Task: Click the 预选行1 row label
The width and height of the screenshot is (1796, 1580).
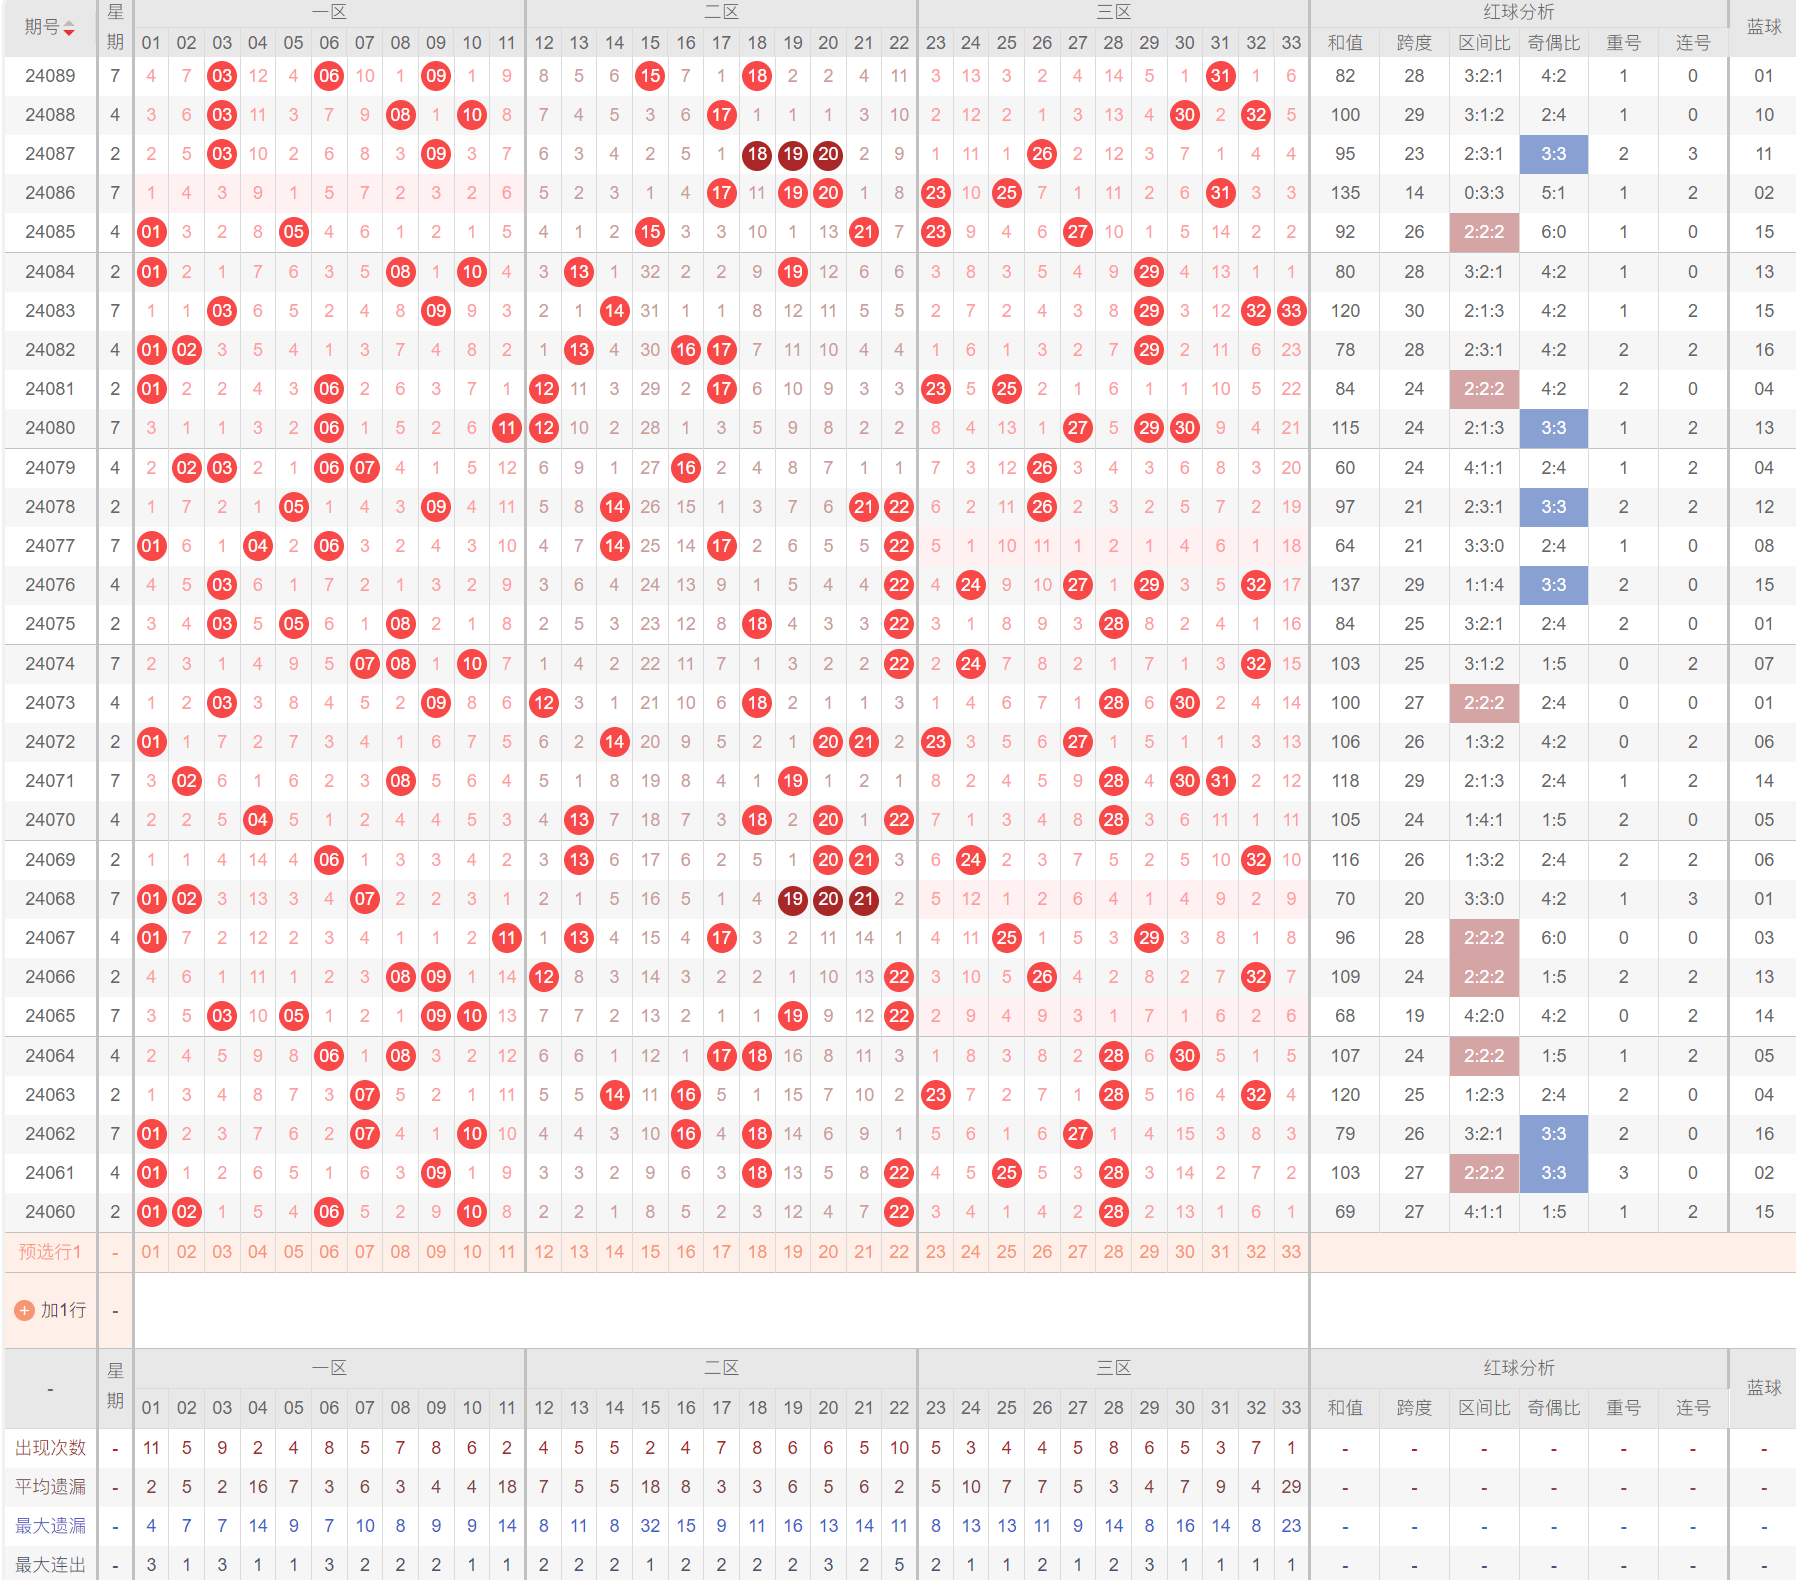Action: point(50,1252)
